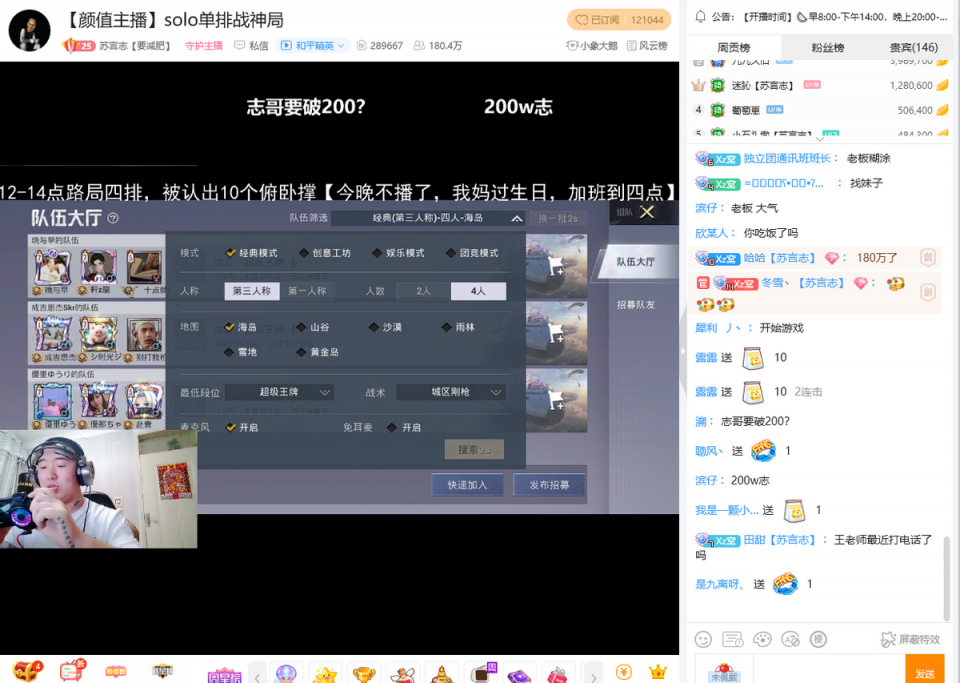The width and height of the screenshot is (960, 683).
Task: Click the announcement bell icon
Action: (700, 17)
